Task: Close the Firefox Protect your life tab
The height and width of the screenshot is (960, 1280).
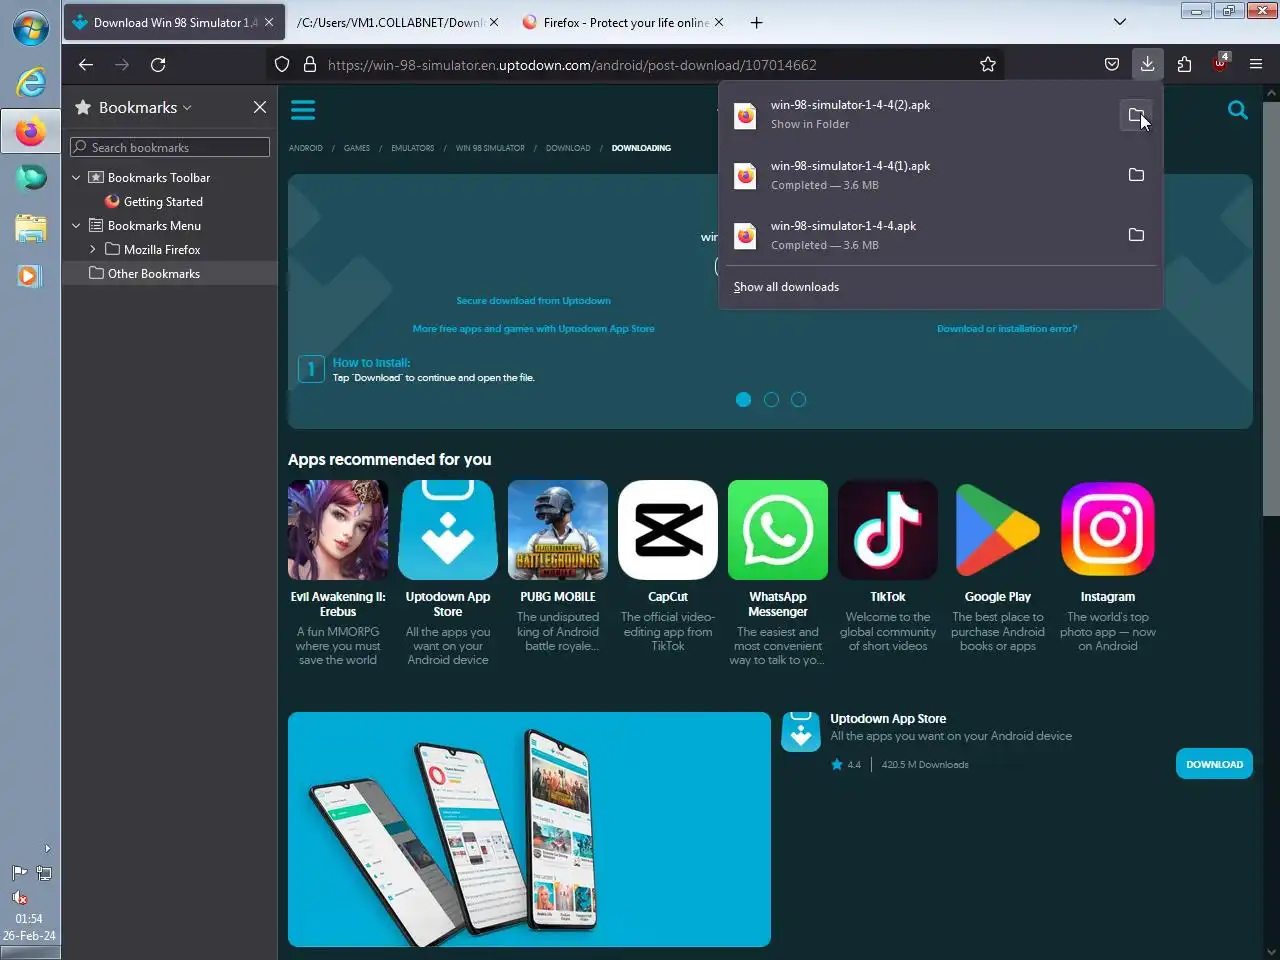Action: 719,22
